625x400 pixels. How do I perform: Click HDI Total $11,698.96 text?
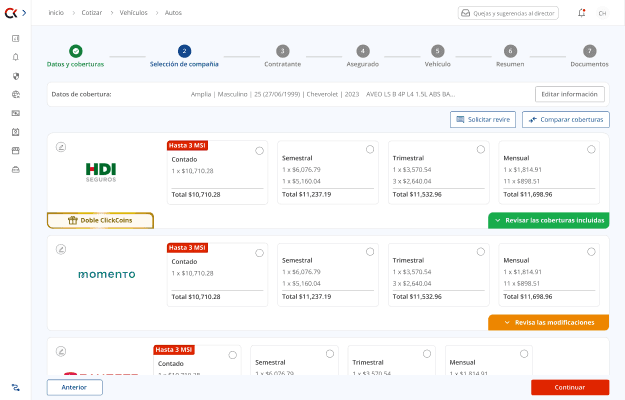[x=528, y=194]
